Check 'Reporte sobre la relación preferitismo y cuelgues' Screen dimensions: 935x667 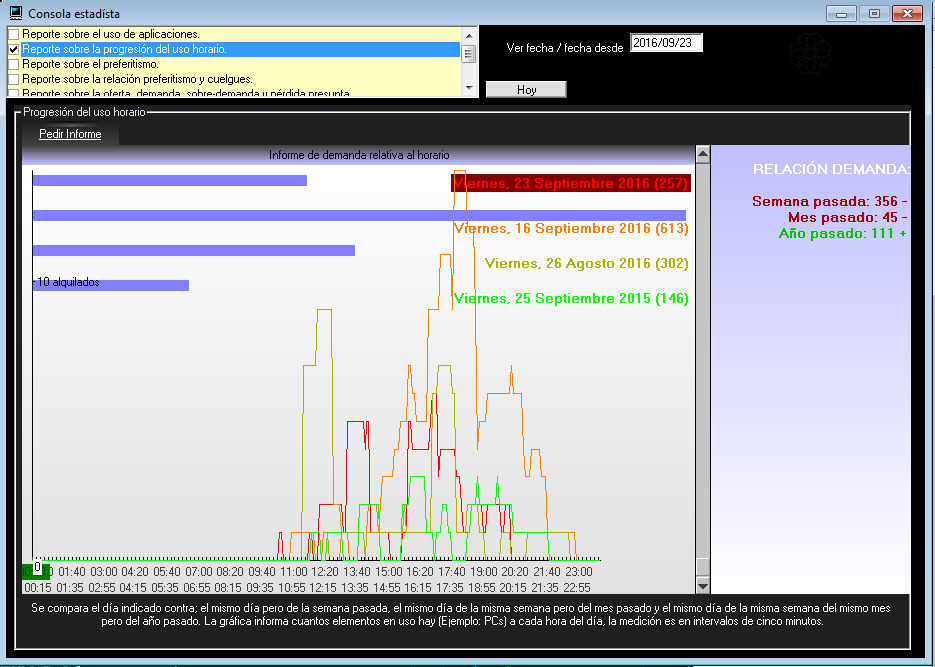click(14, 79)
